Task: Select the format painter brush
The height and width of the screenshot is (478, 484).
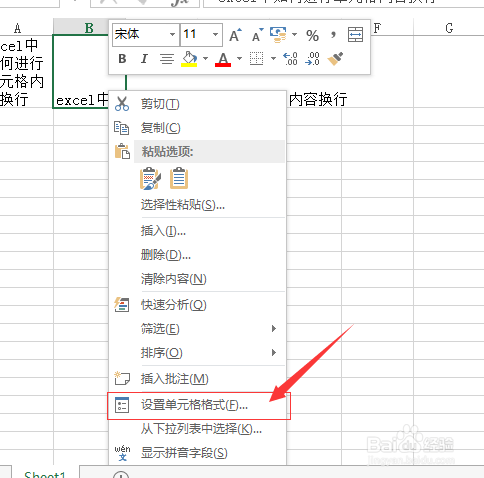Action: click(335, 59)
